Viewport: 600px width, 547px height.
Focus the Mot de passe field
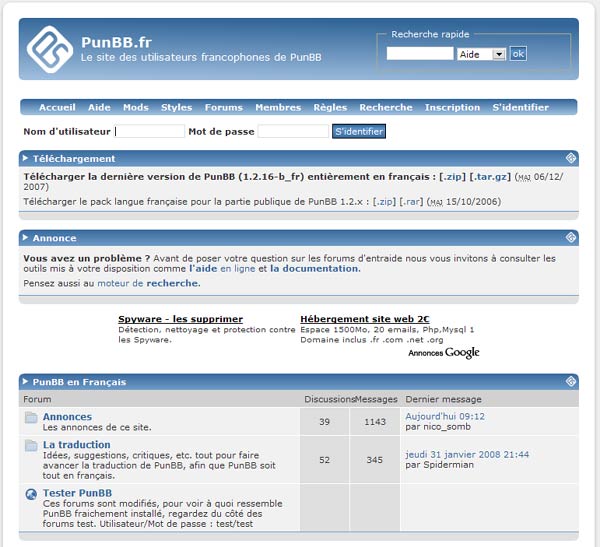293,131
